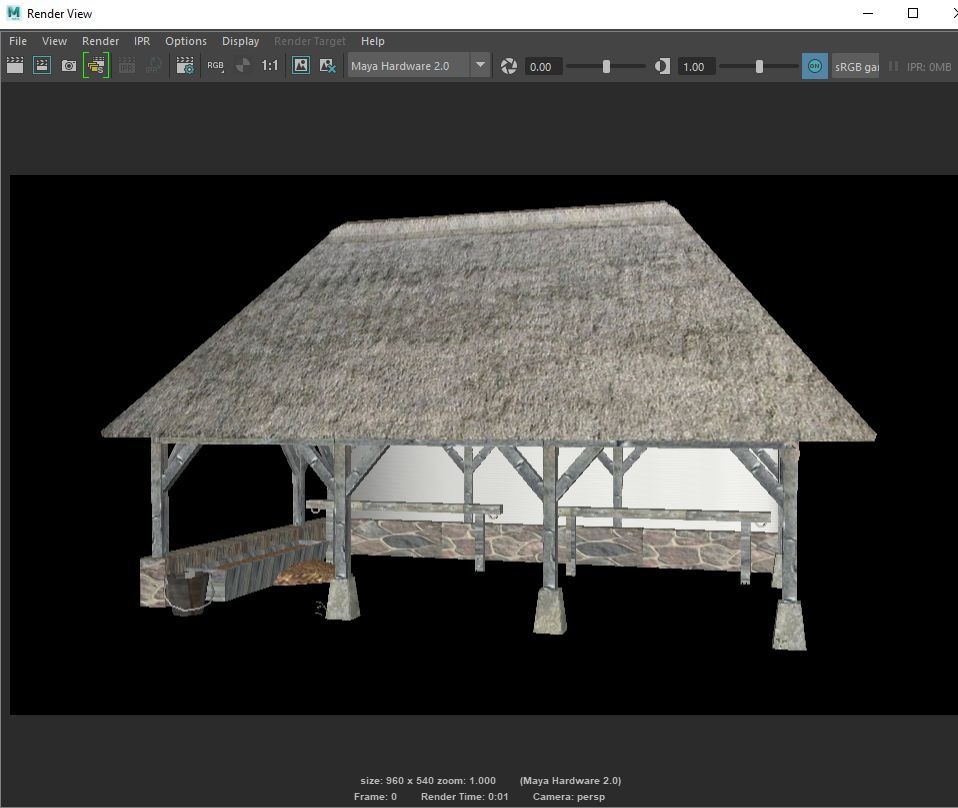Open the IPR menu
The image size is (958, 808).
point(142,41)
